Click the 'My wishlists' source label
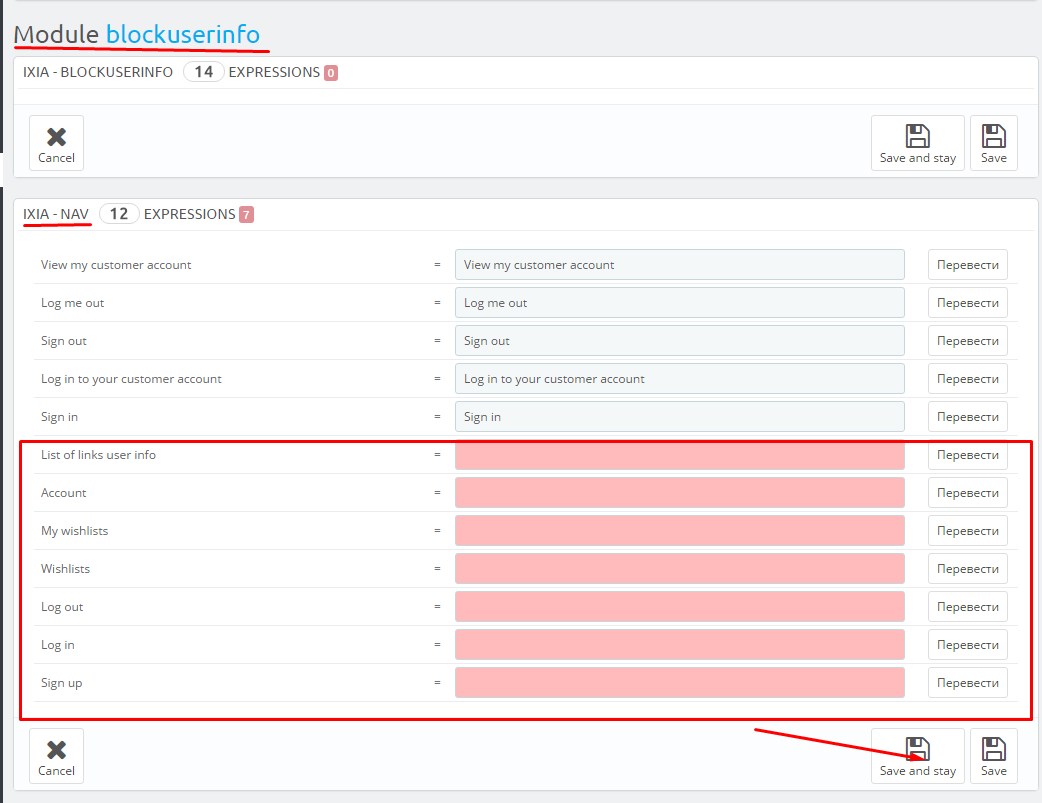Image resolution: width=1042 pixels, height=803 pixels. (74, 530)
